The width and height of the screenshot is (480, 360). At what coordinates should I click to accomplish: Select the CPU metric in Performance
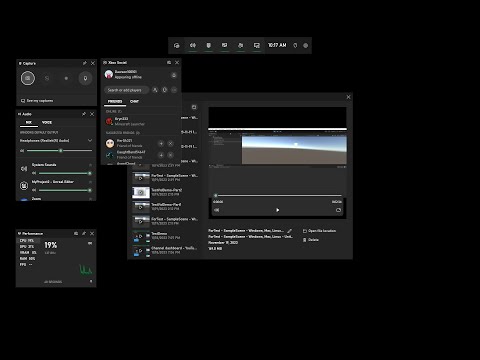28,241
